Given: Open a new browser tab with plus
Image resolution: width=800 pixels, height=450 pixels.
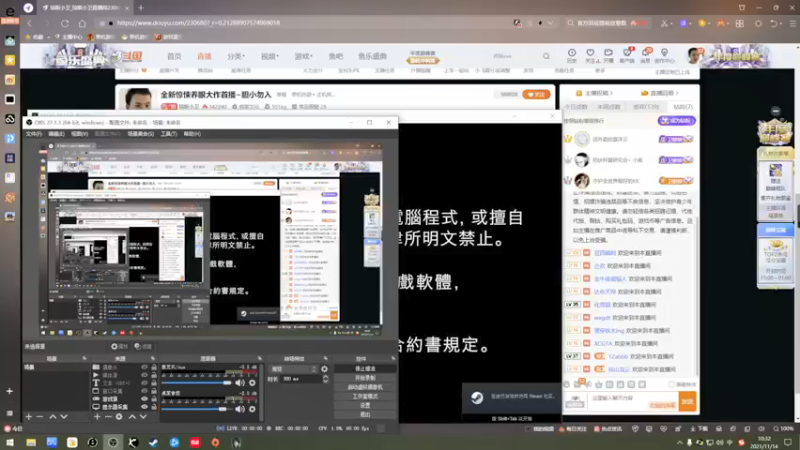Looking at the screenshot, I should pos(141,8).
